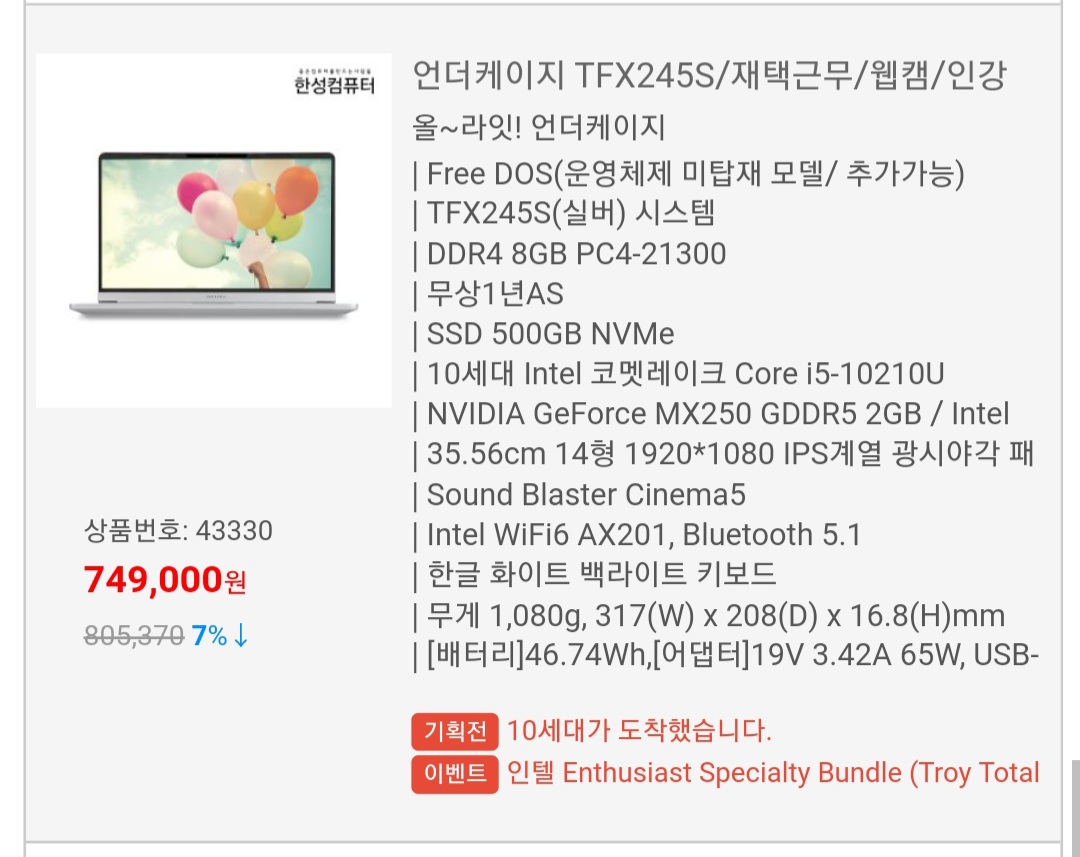Select the 상품번호: 43330 text
This screenshot has width=1080, height=857.
coord(178,530)
